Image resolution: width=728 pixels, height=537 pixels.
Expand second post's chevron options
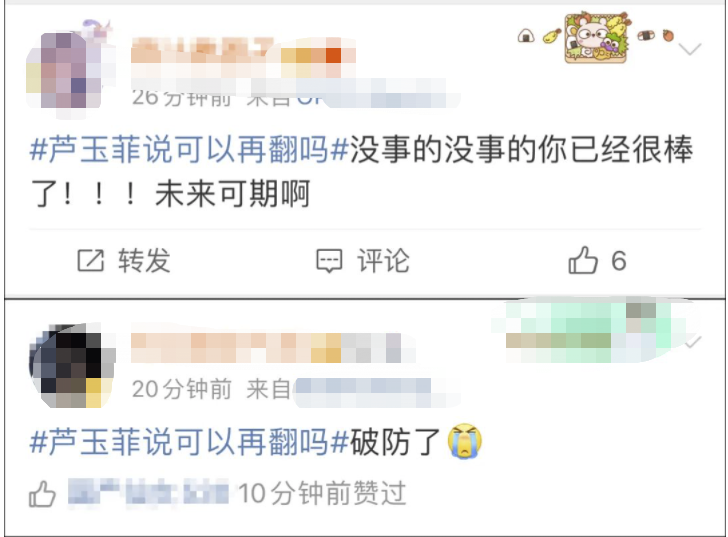[x=692, y=342]
